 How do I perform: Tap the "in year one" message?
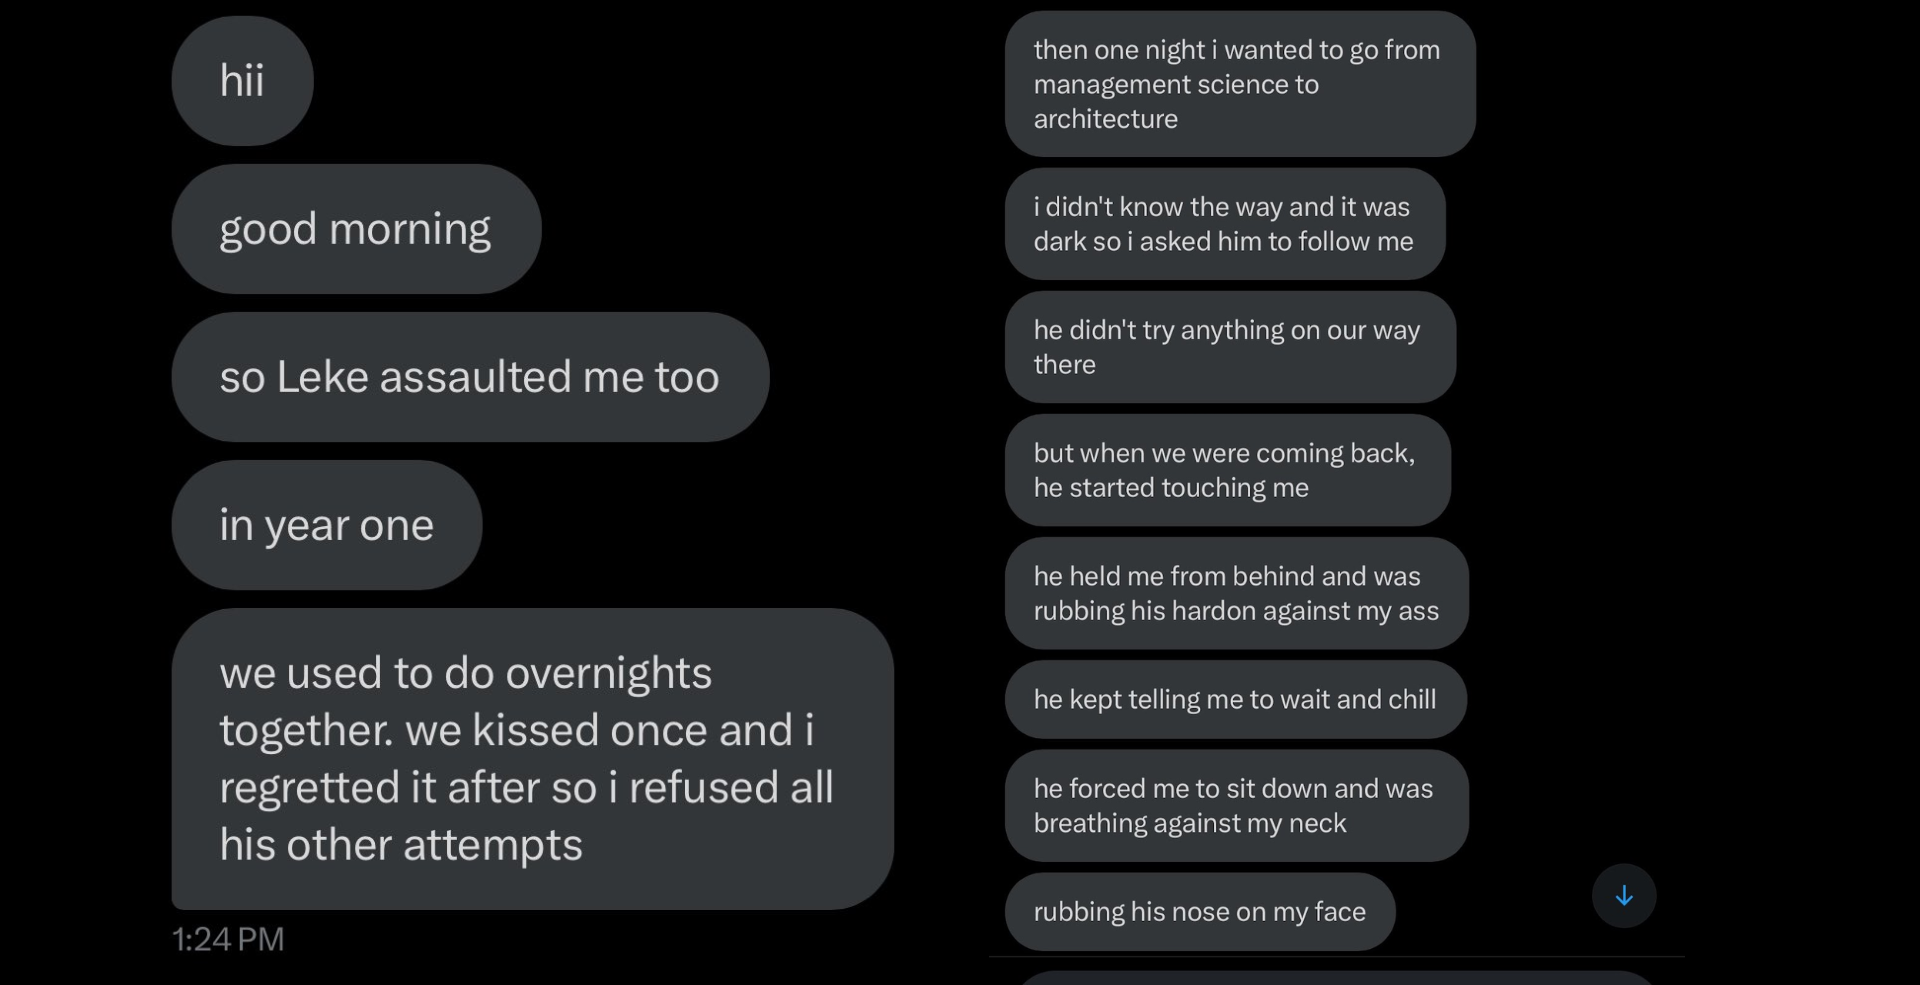click(x=326, y=525)
